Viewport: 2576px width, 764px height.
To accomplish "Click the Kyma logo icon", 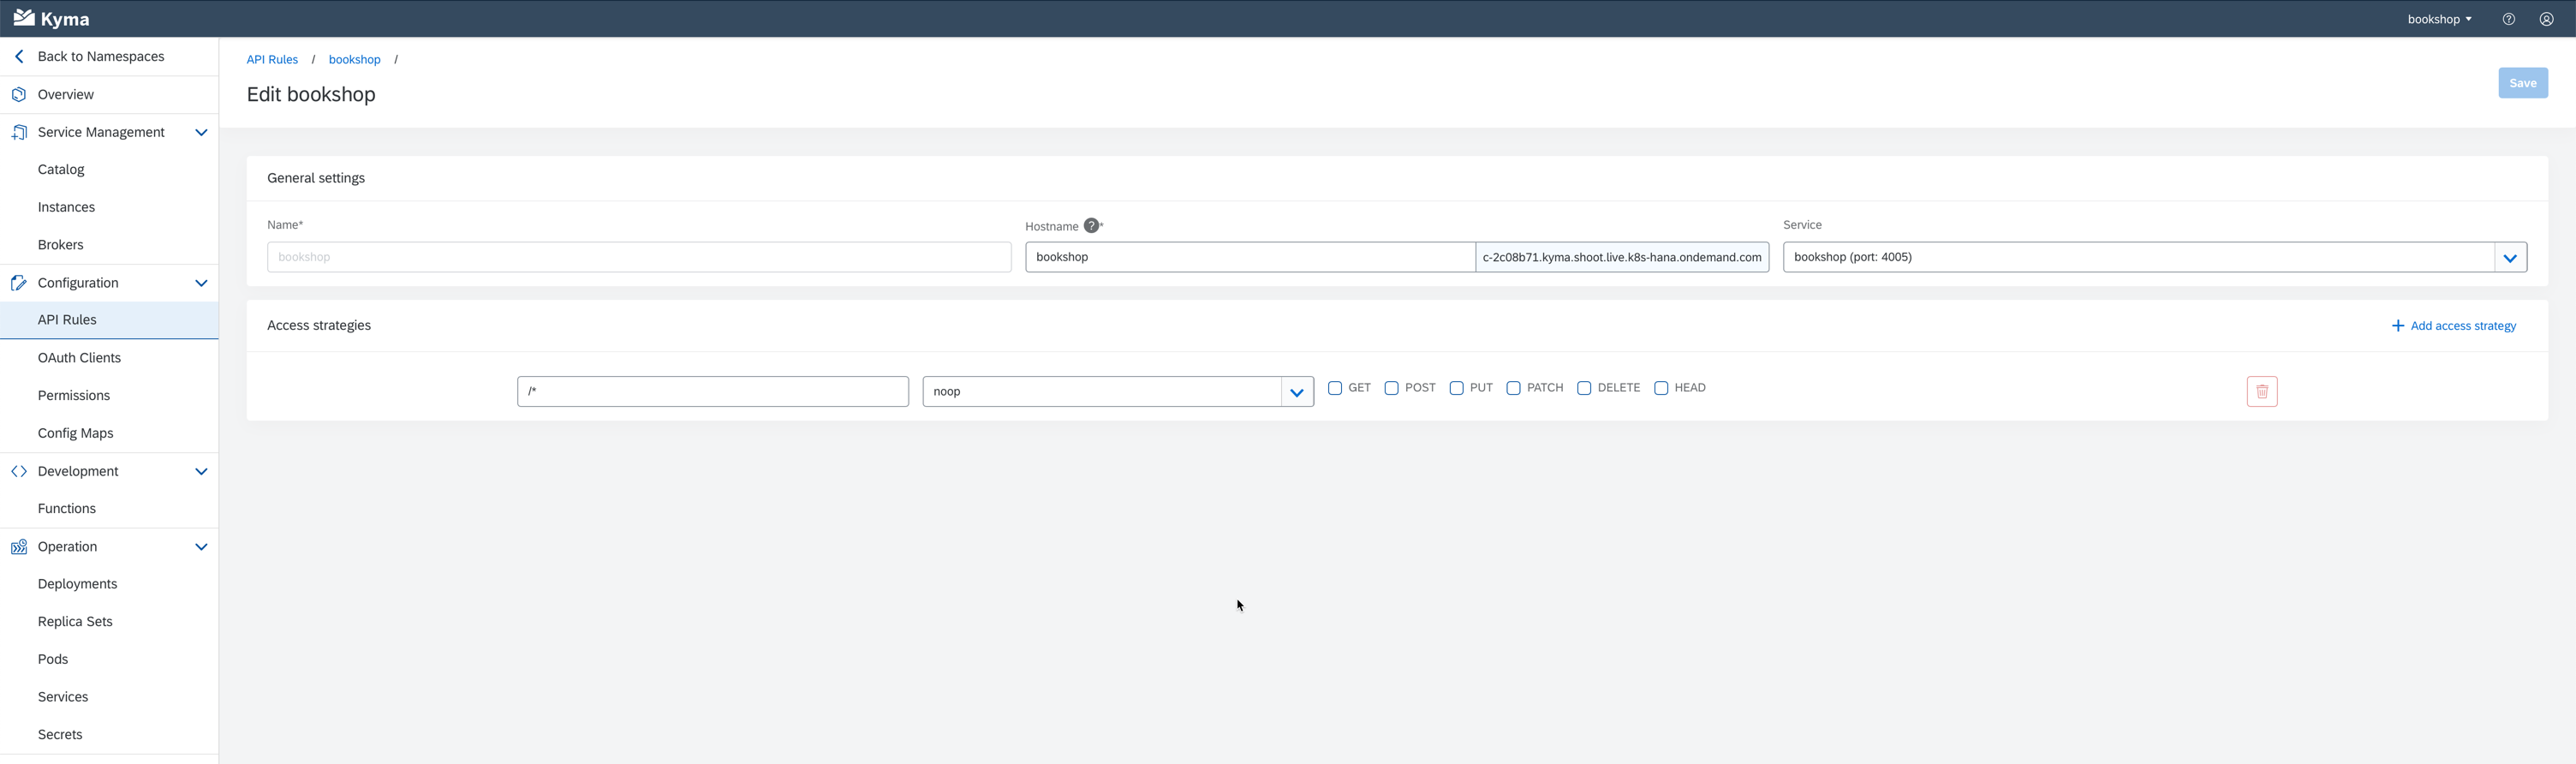I will point(24,18).
